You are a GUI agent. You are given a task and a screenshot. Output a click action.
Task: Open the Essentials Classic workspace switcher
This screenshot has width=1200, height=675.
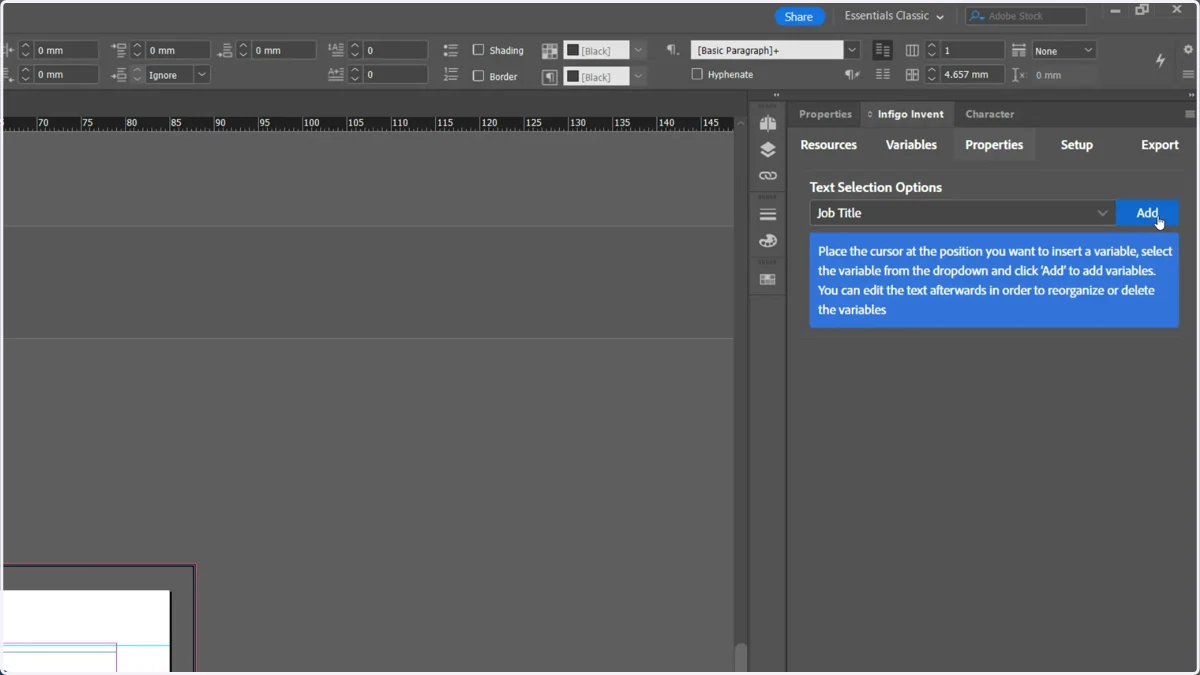(x=894, y=16)
